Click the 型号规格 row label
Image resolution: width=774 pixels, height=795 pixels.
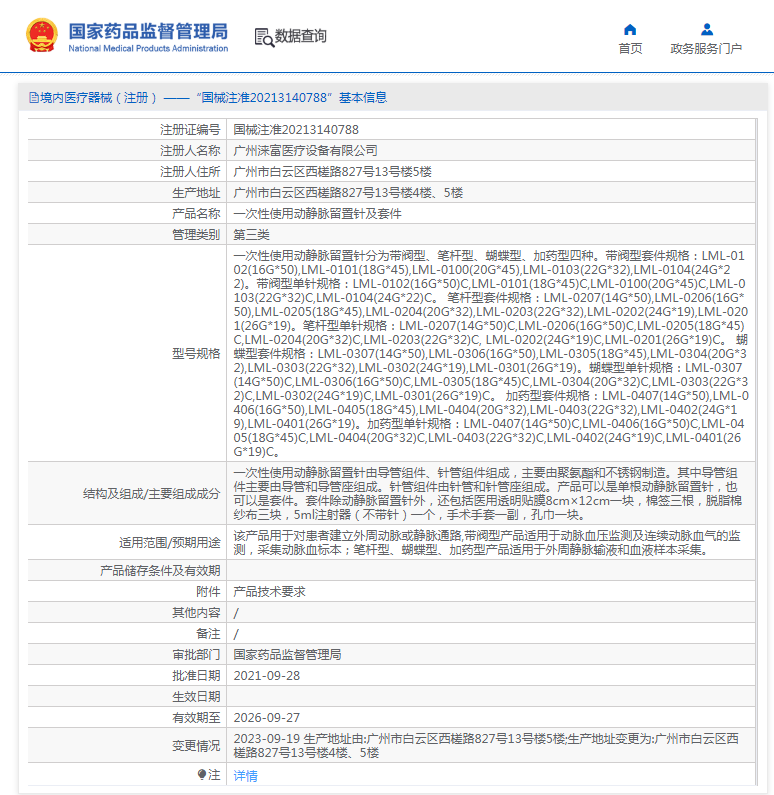point(196,353)
